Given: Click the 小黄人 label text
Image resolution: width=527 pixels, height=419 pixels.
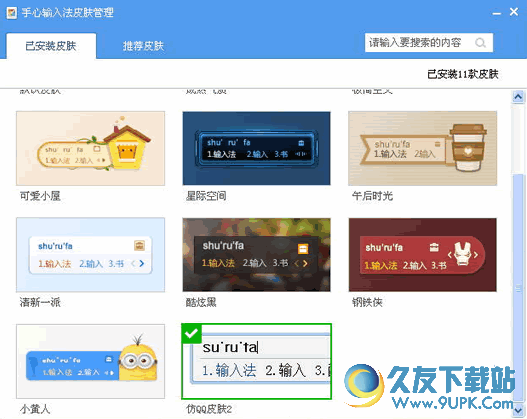Looking at the screenshot, I should (35, 409).
